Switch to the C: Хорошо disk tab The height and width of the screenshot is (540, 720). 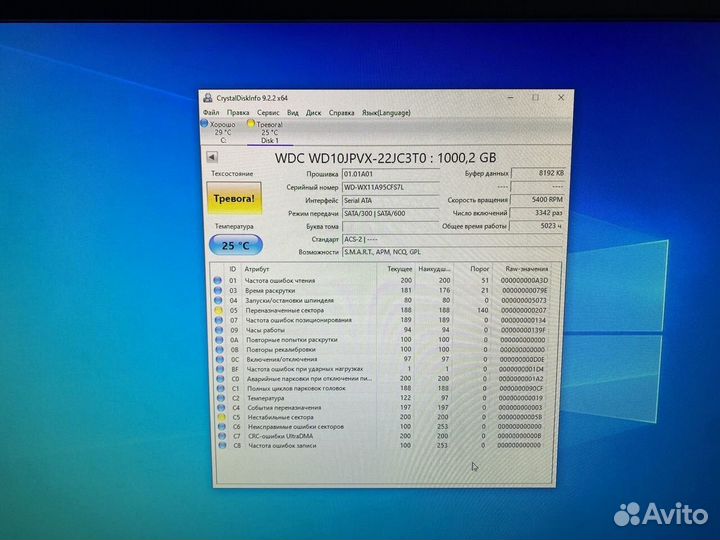(222, 132)
